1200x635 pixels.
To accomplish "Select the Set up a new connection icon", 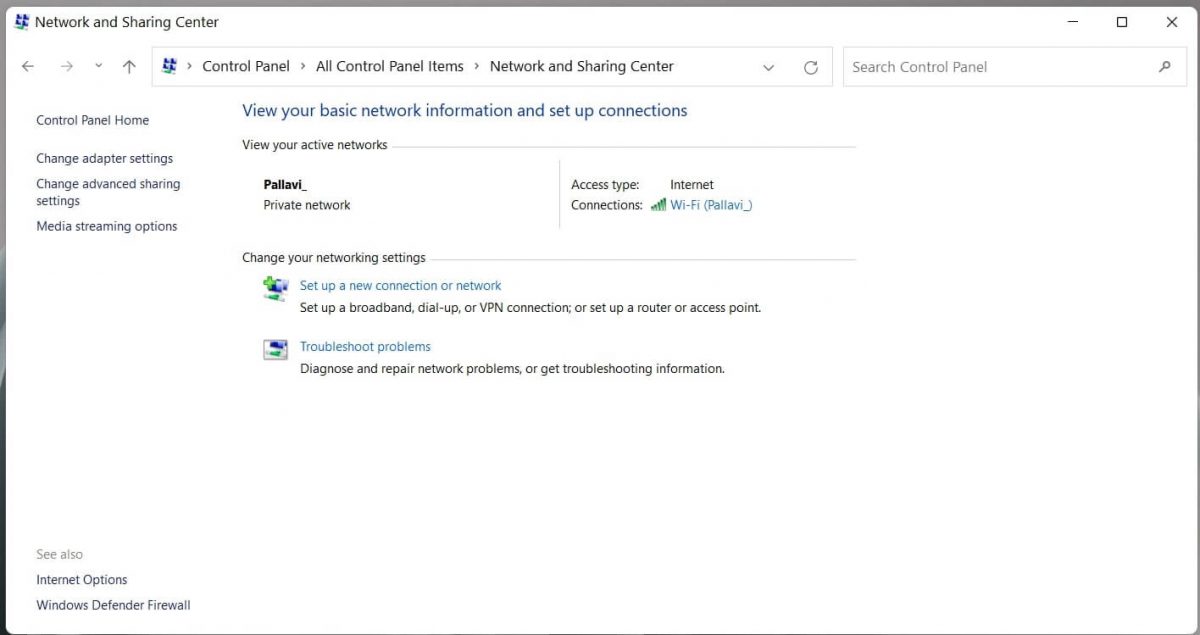I will pyautogui.click(x=275, y=288).
